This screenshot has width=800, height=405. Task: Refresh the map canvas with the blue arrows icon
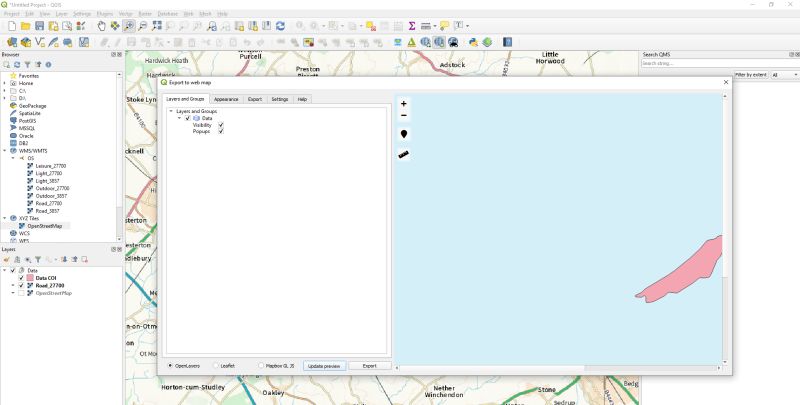click(x=280, y=26)
